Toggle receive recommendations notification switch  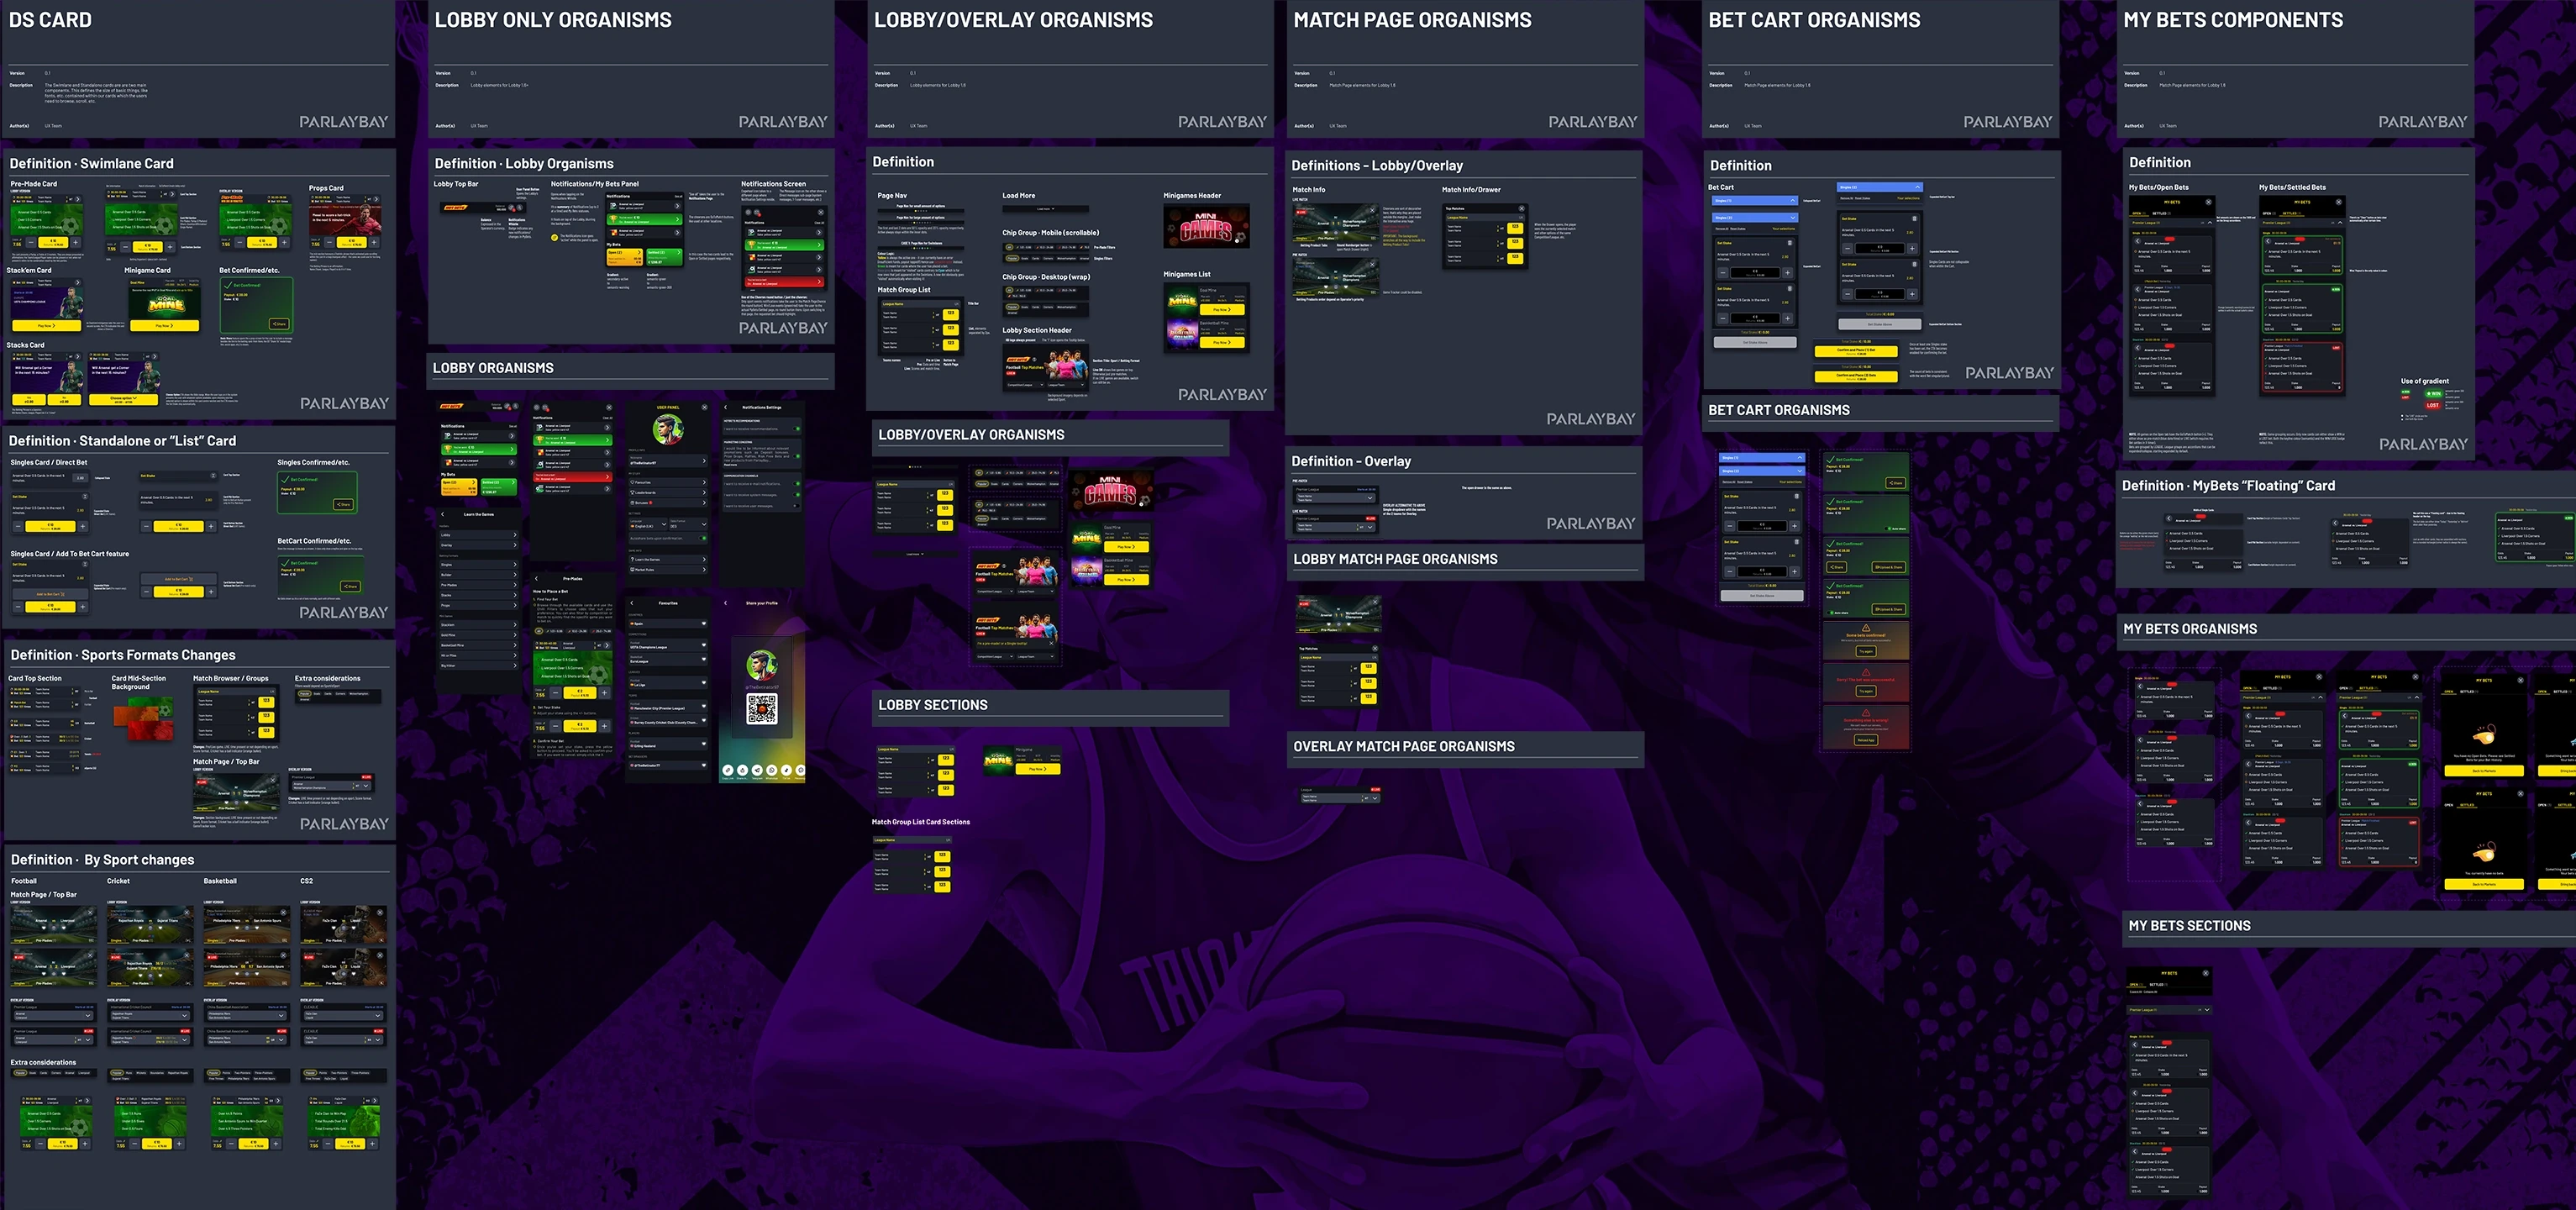[797, 429]
